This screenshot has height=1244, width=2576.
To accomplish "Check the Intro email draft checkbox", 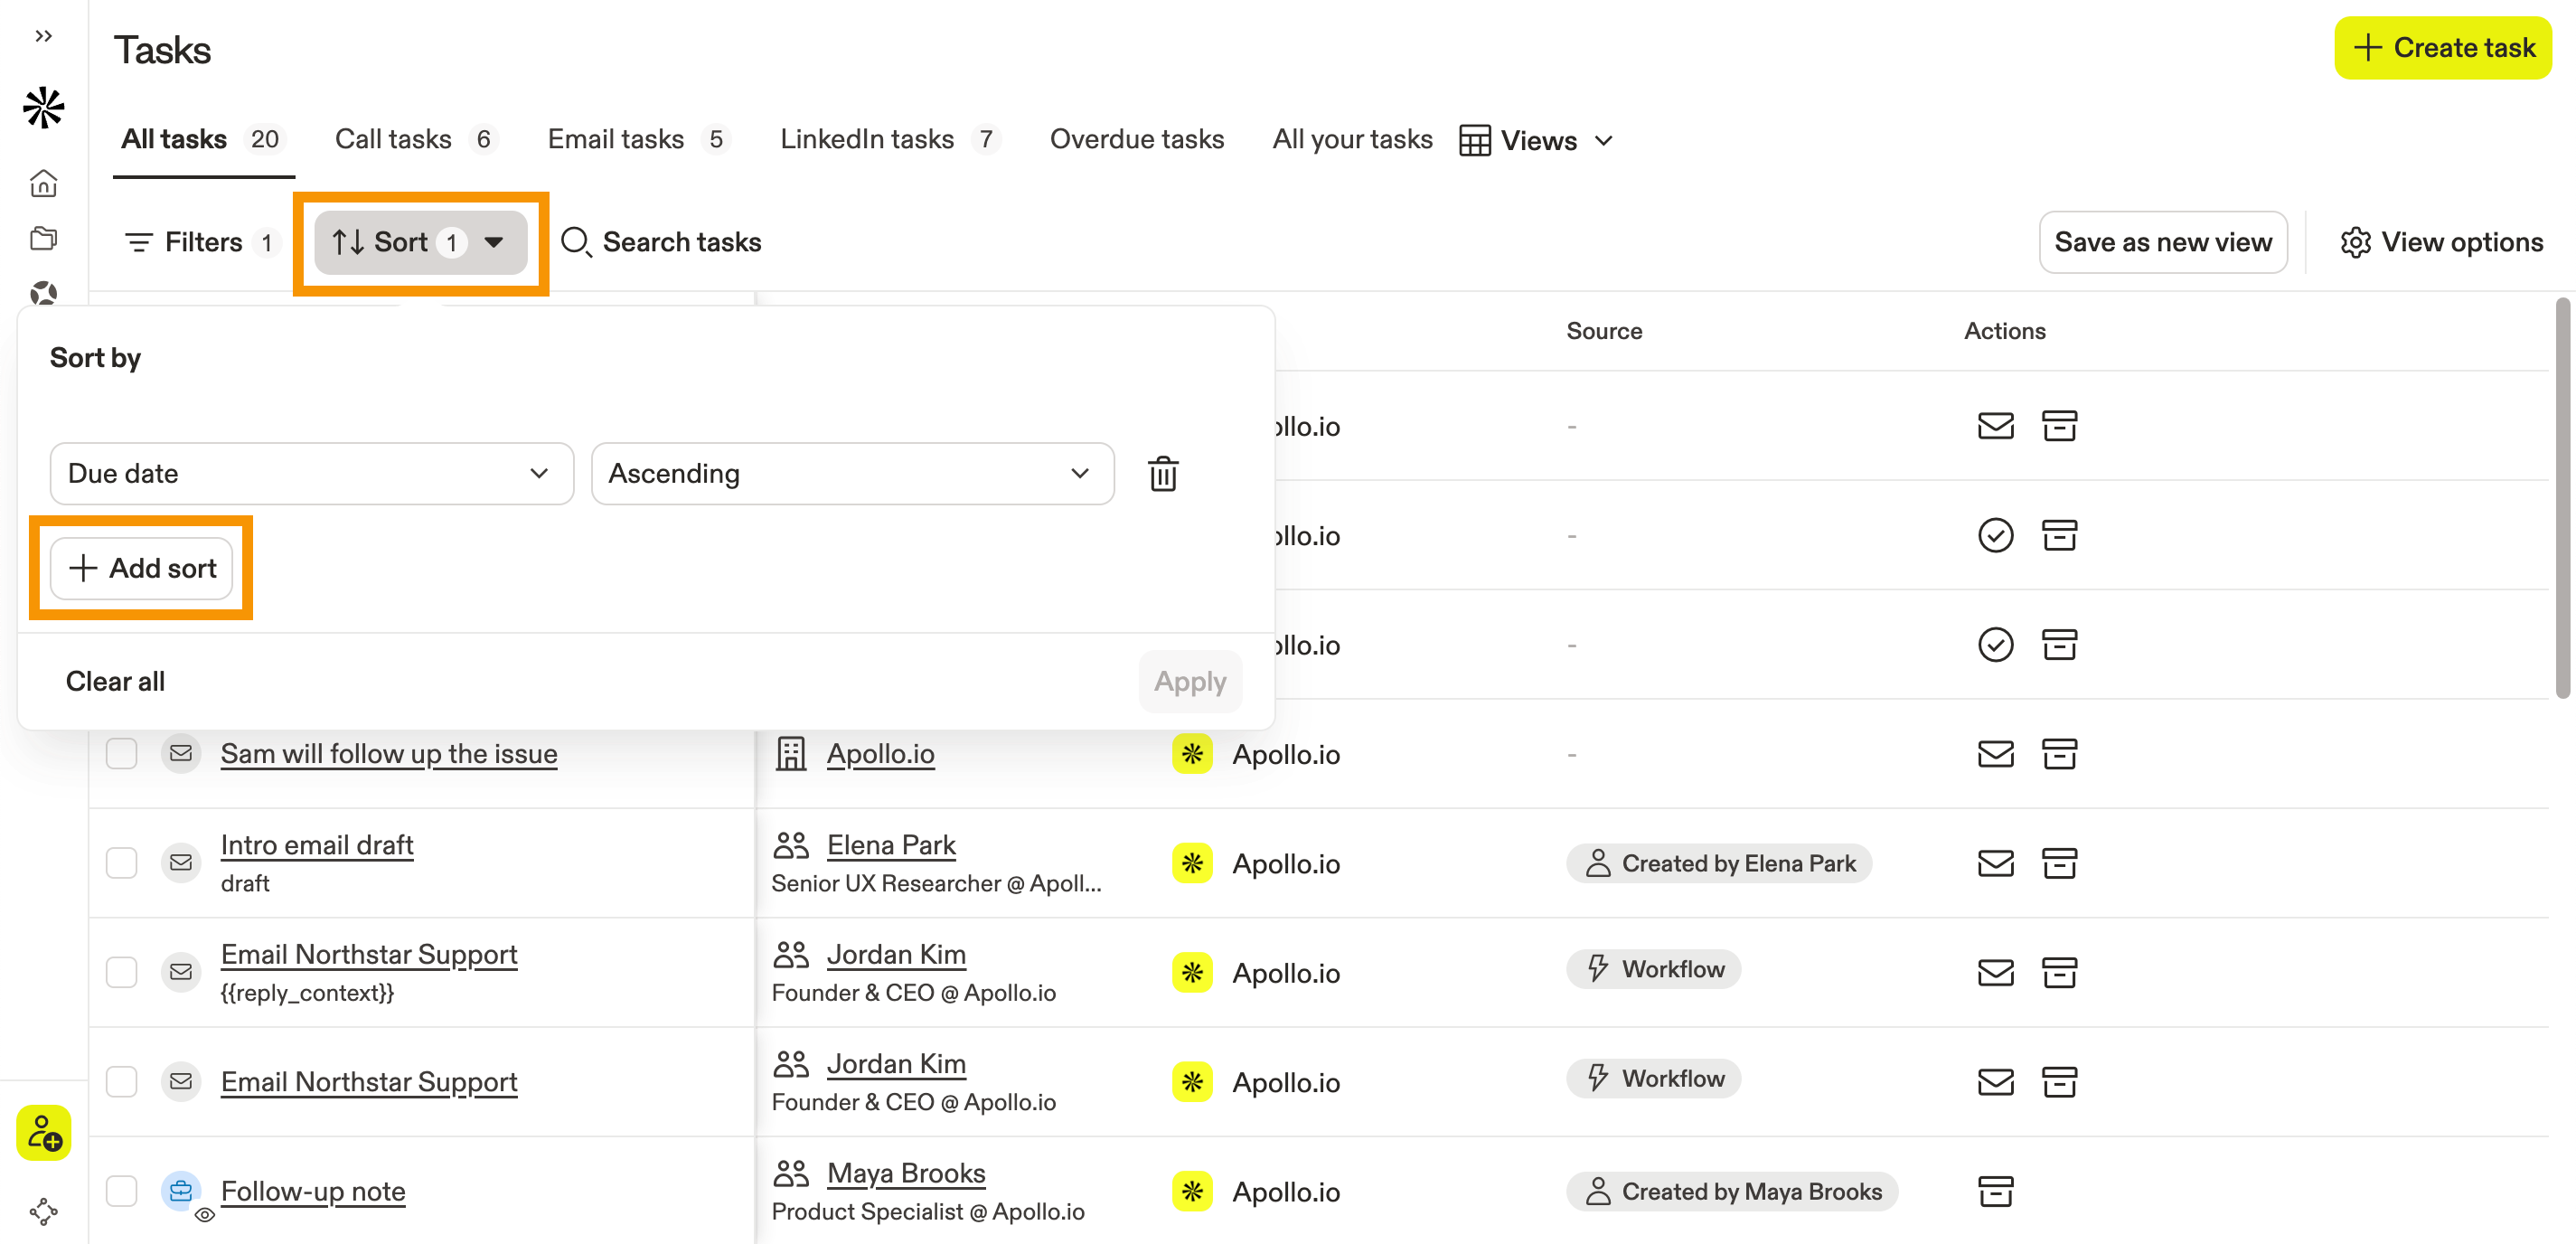I will point(122,863).
